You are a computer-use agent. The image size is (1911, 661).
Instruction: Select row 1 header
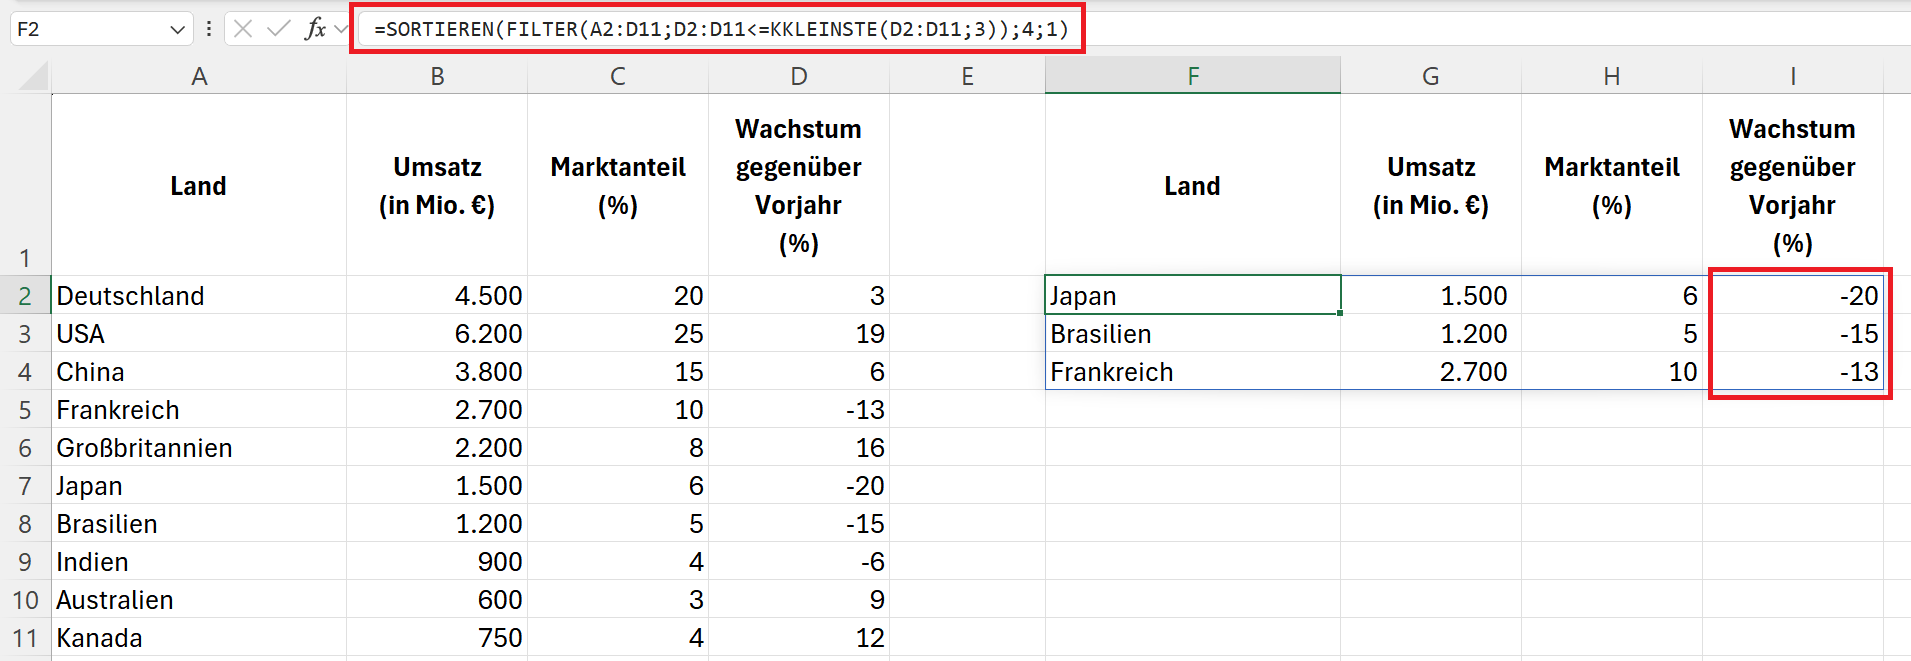pyautogui.click(x=25, y=185)
